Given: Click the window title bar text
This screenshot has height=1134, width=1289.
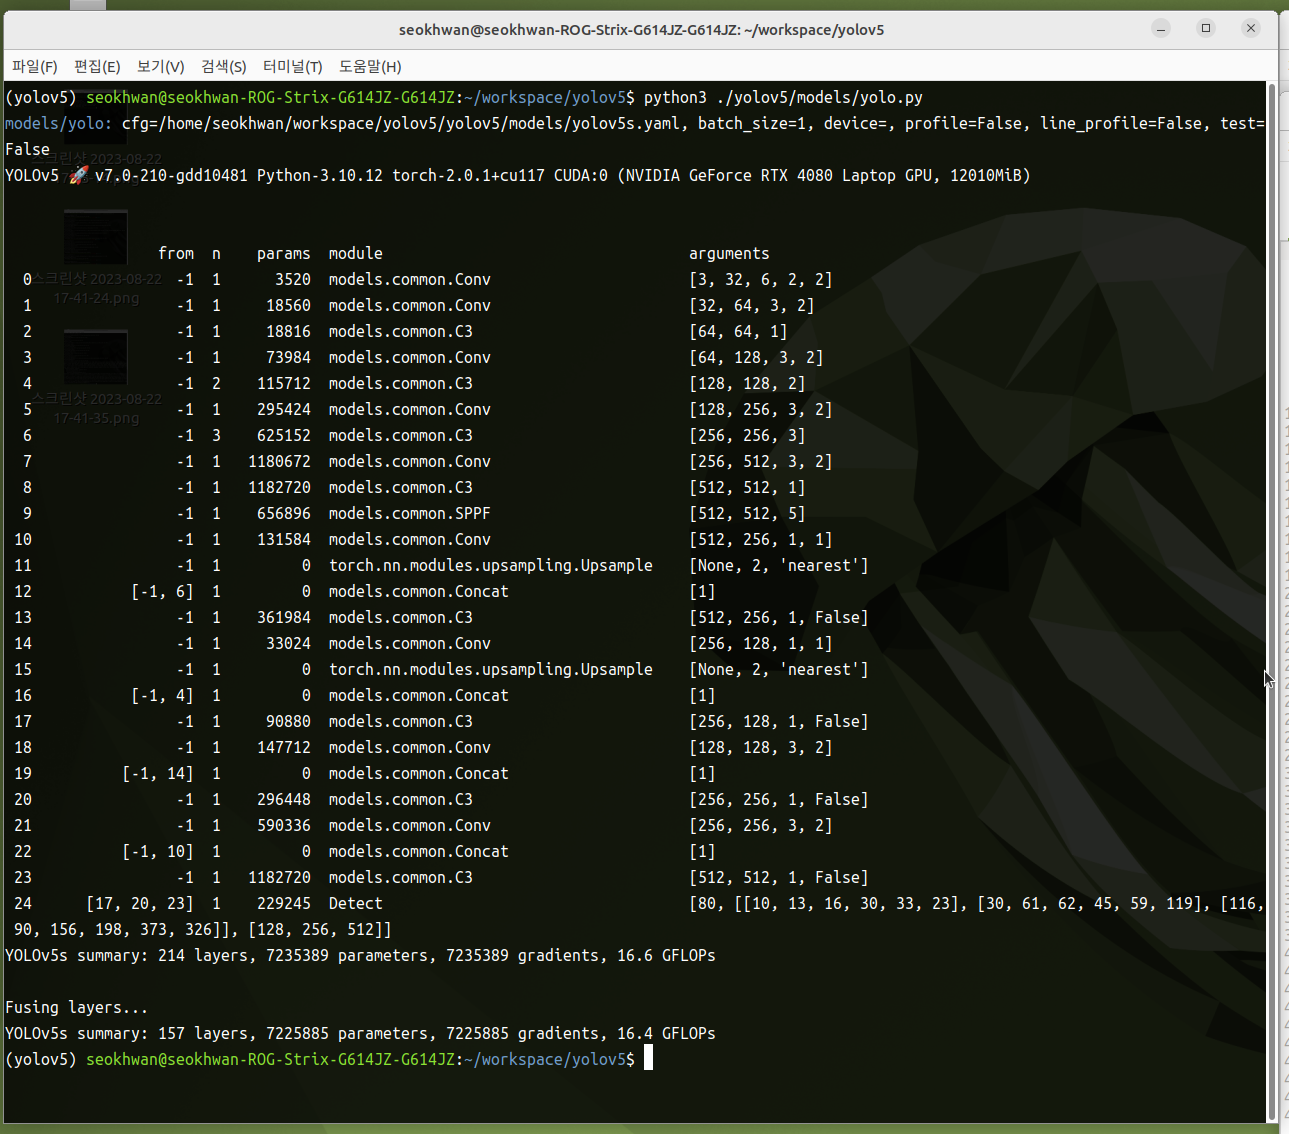Looking at the screenshot, I should 641,30.
